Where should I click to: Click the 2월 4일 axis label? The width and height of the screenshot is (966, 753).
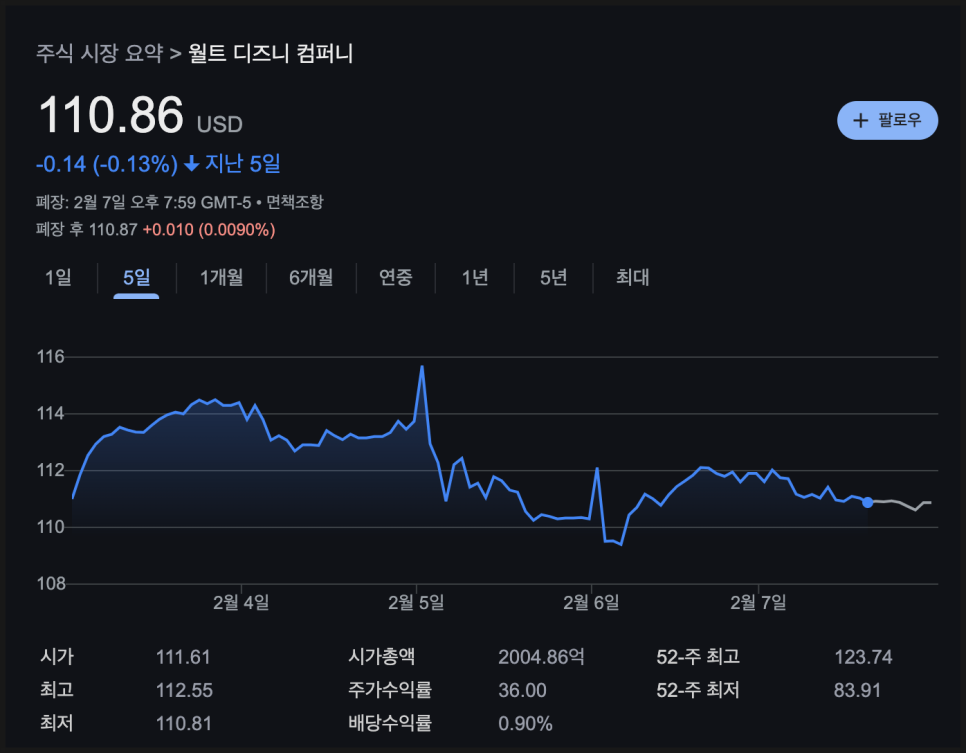(241, 602)
